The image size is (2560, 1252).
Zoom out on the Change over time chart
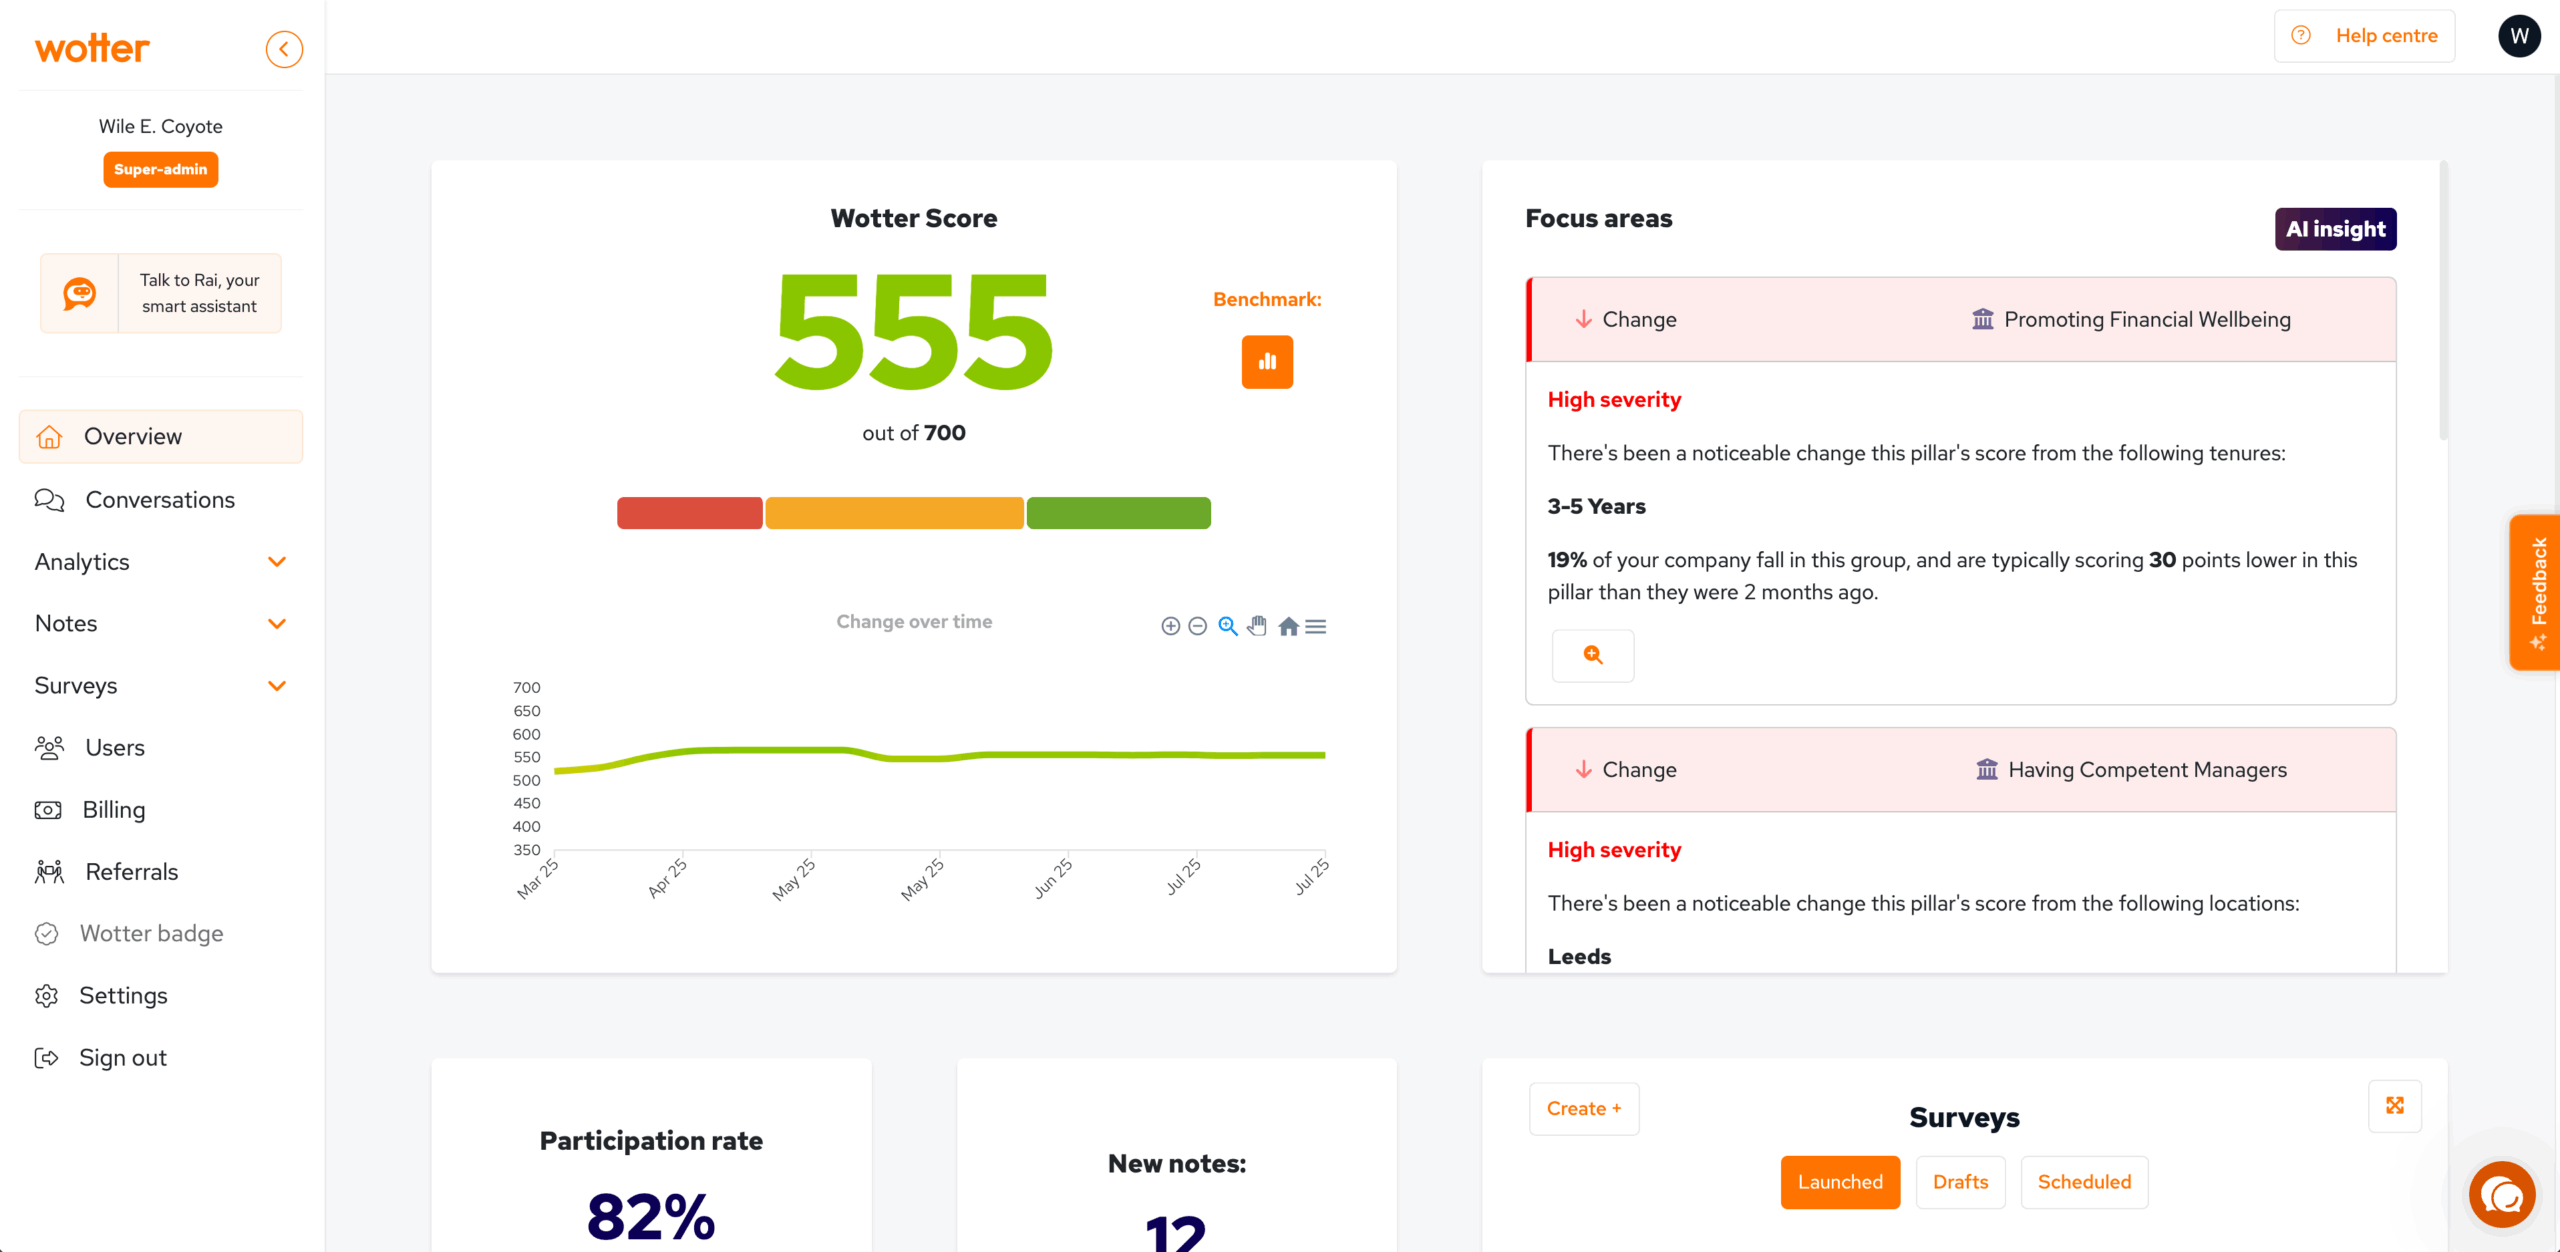coord(1197,626)
